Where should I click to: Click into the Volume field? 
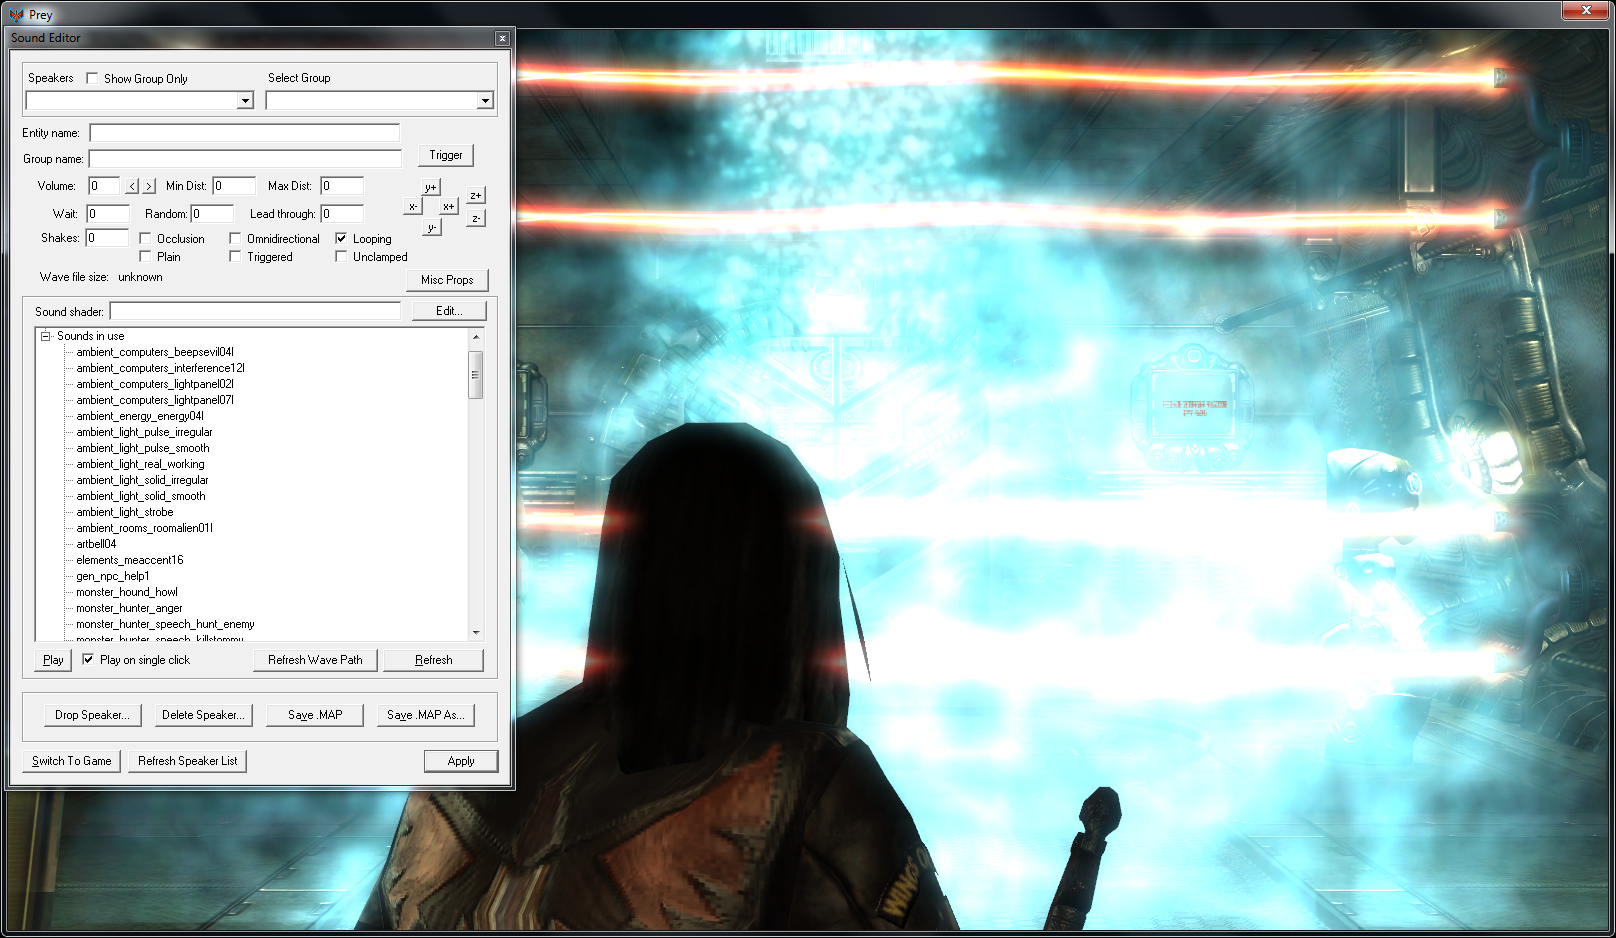(x=104, y=186)
